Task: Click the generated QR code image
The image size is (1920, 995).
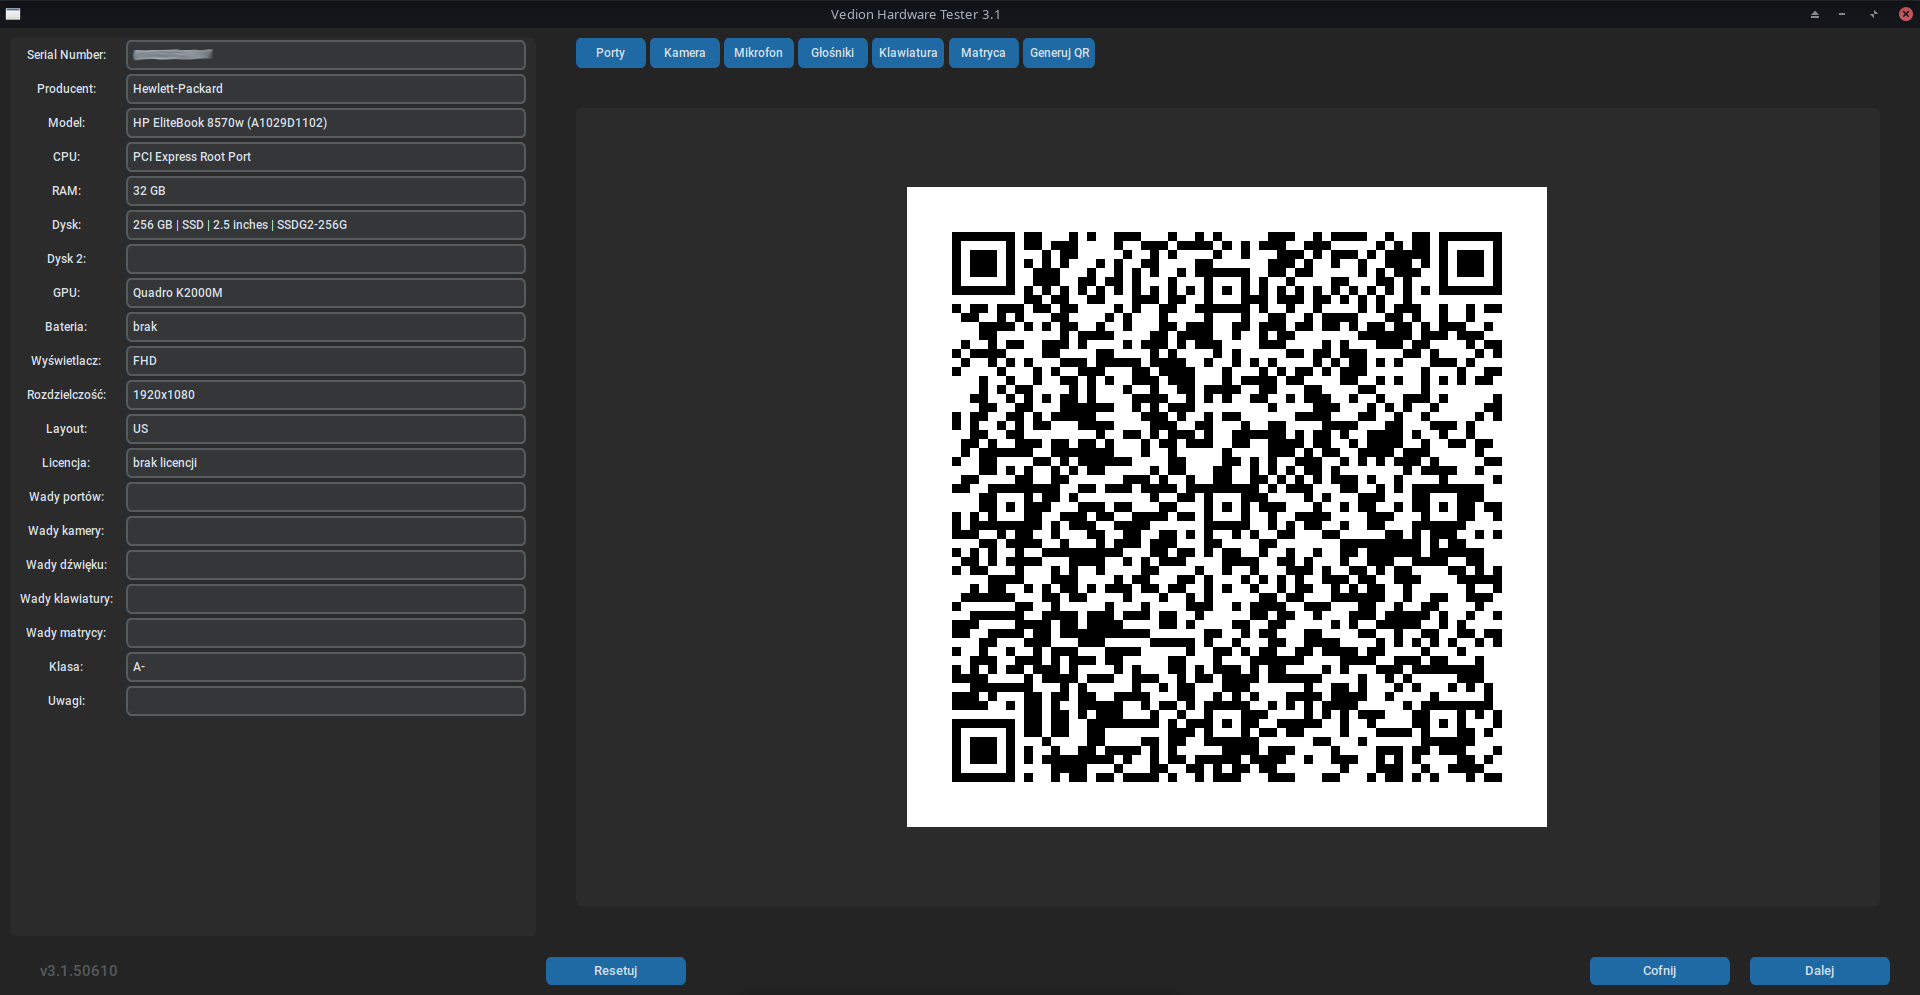Action: click(x=1226, y=507)
